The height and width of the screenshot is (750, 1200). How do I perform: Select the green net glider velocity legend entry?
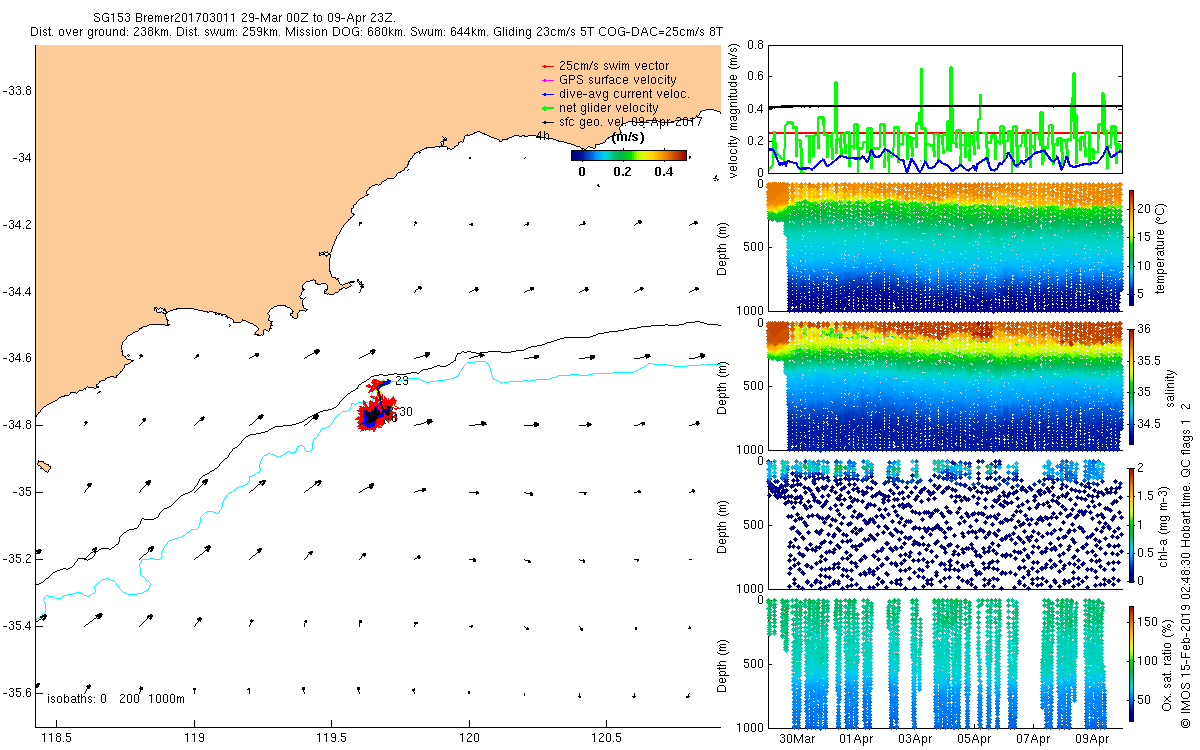coord(598,108)
